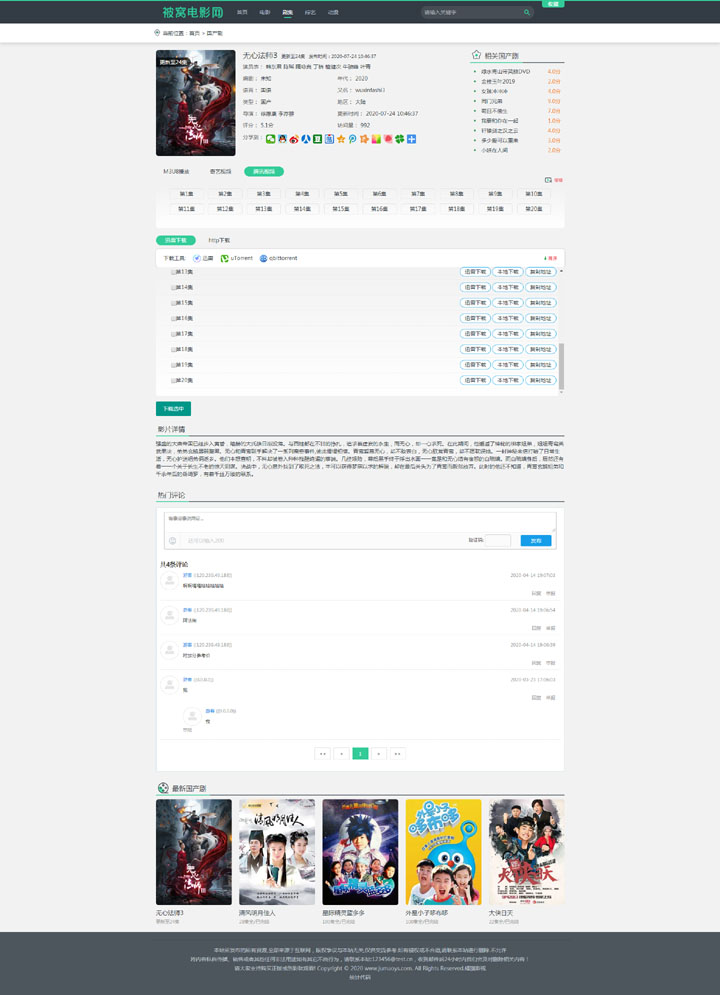720x995 pixels.
Task: Click the blue plus more-share icon
Action: tap(411, 139)
